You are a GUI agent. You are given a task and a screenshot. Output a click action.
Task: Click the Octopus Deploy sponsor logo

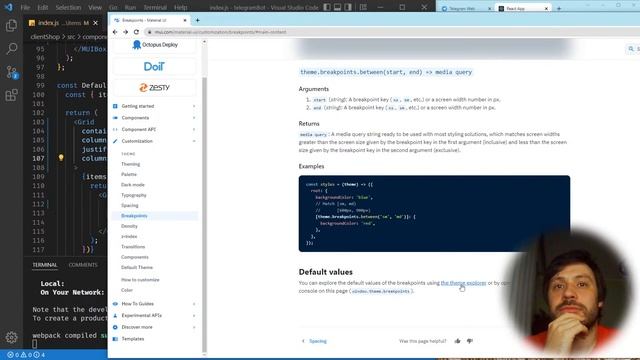click(x=155, y=45)
